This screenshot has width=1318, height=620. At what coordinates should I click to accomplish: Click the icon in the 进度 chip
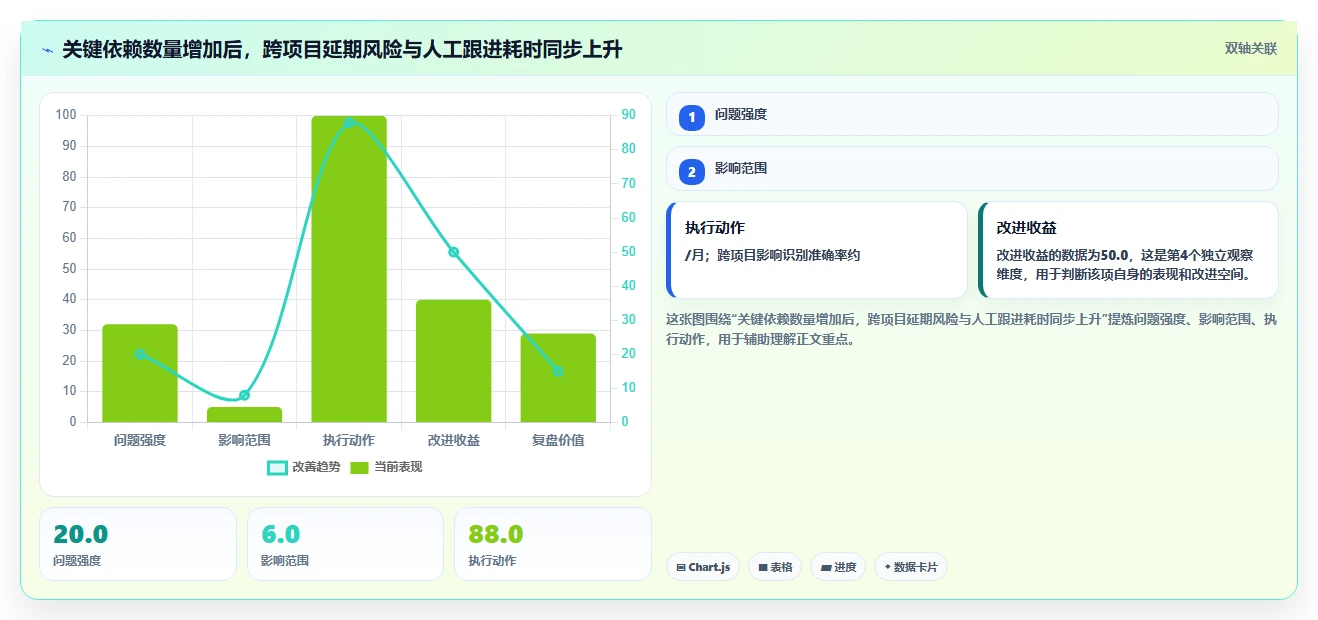tap(826, 567)
